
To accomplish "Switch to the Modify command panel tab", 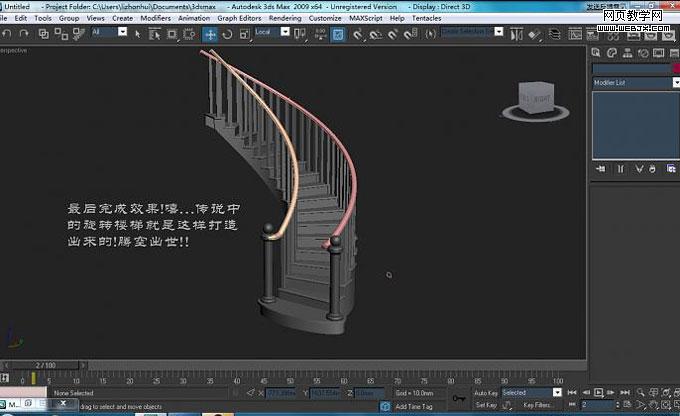I will pyautogui.click(x=612, y=53).
